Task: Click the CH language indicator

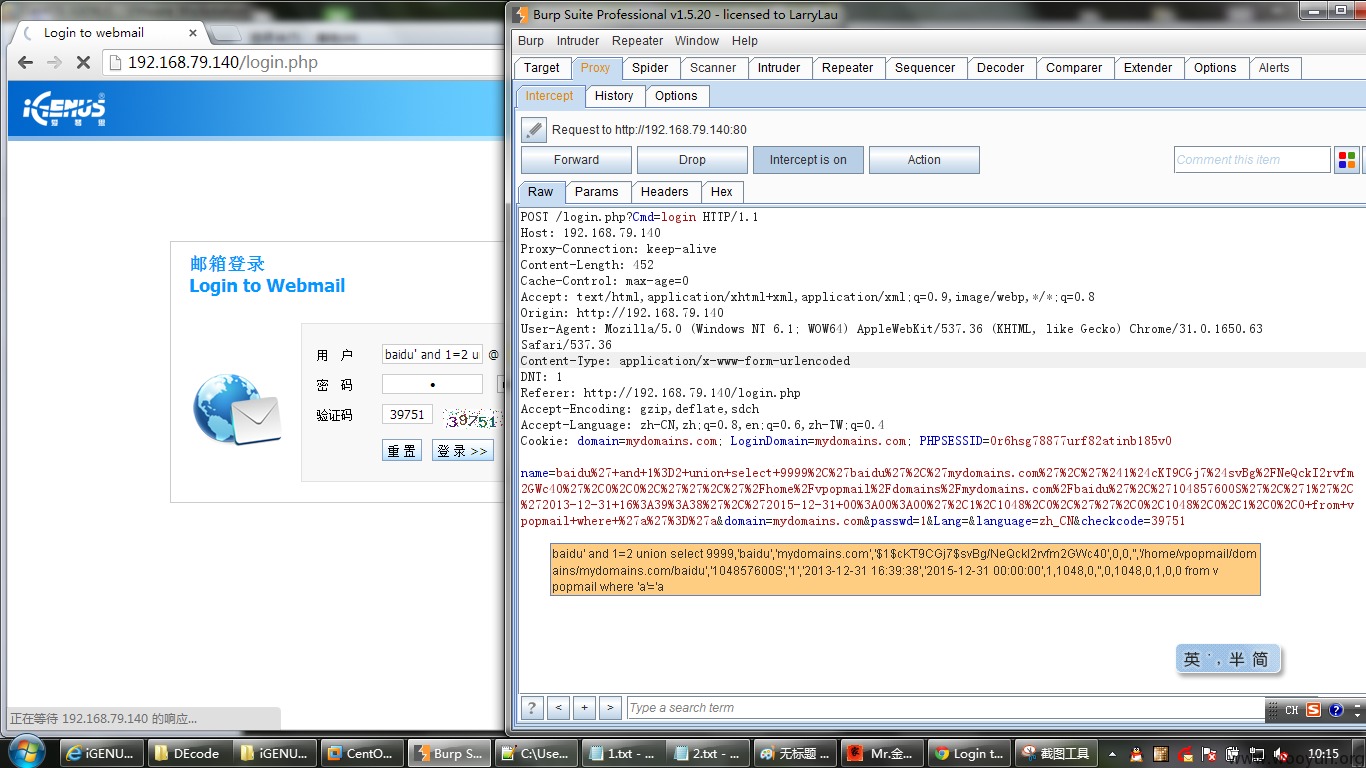Action: (x=1291, y=710)
